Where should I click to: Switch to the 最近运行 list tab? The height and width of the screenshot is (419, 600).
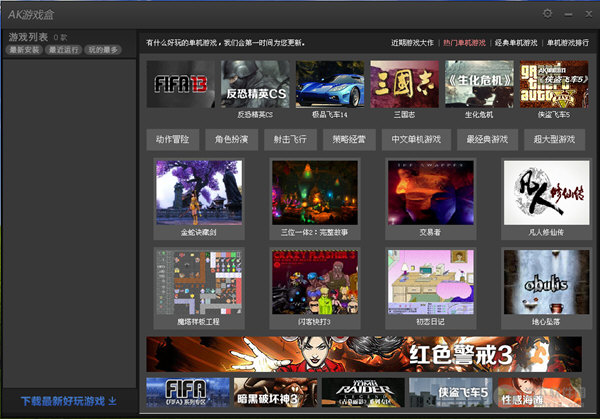click(x=63, y=49)
